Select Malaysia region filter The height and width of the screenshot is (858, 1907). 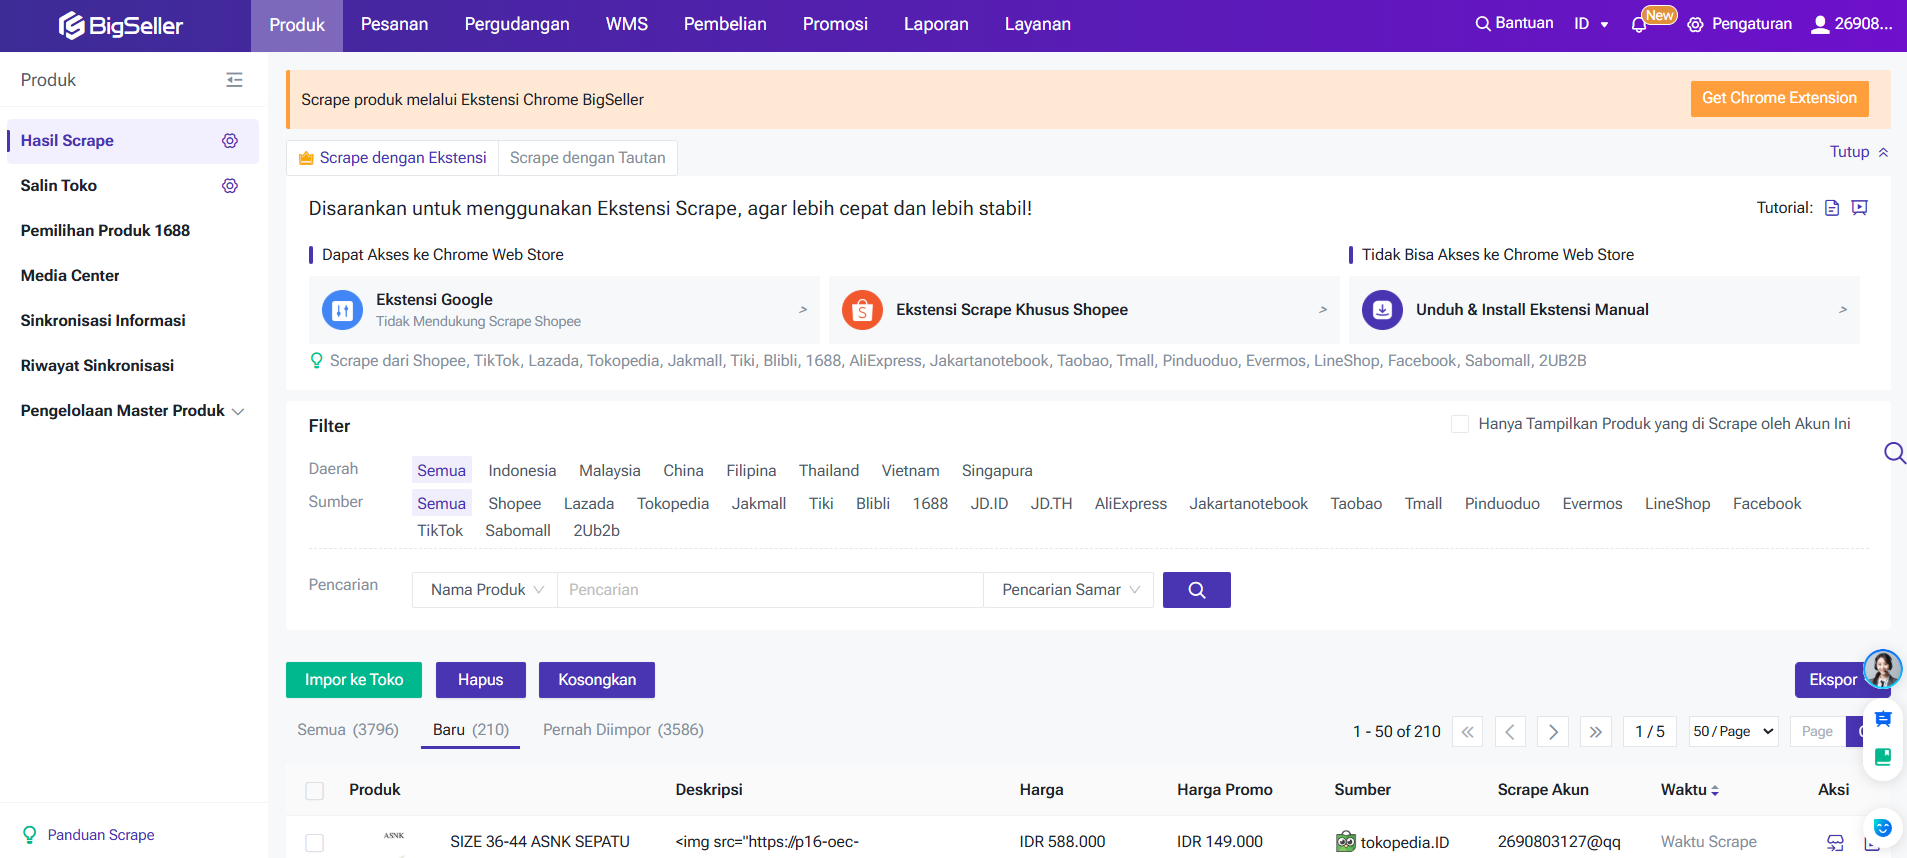click(x=610, y=471)
